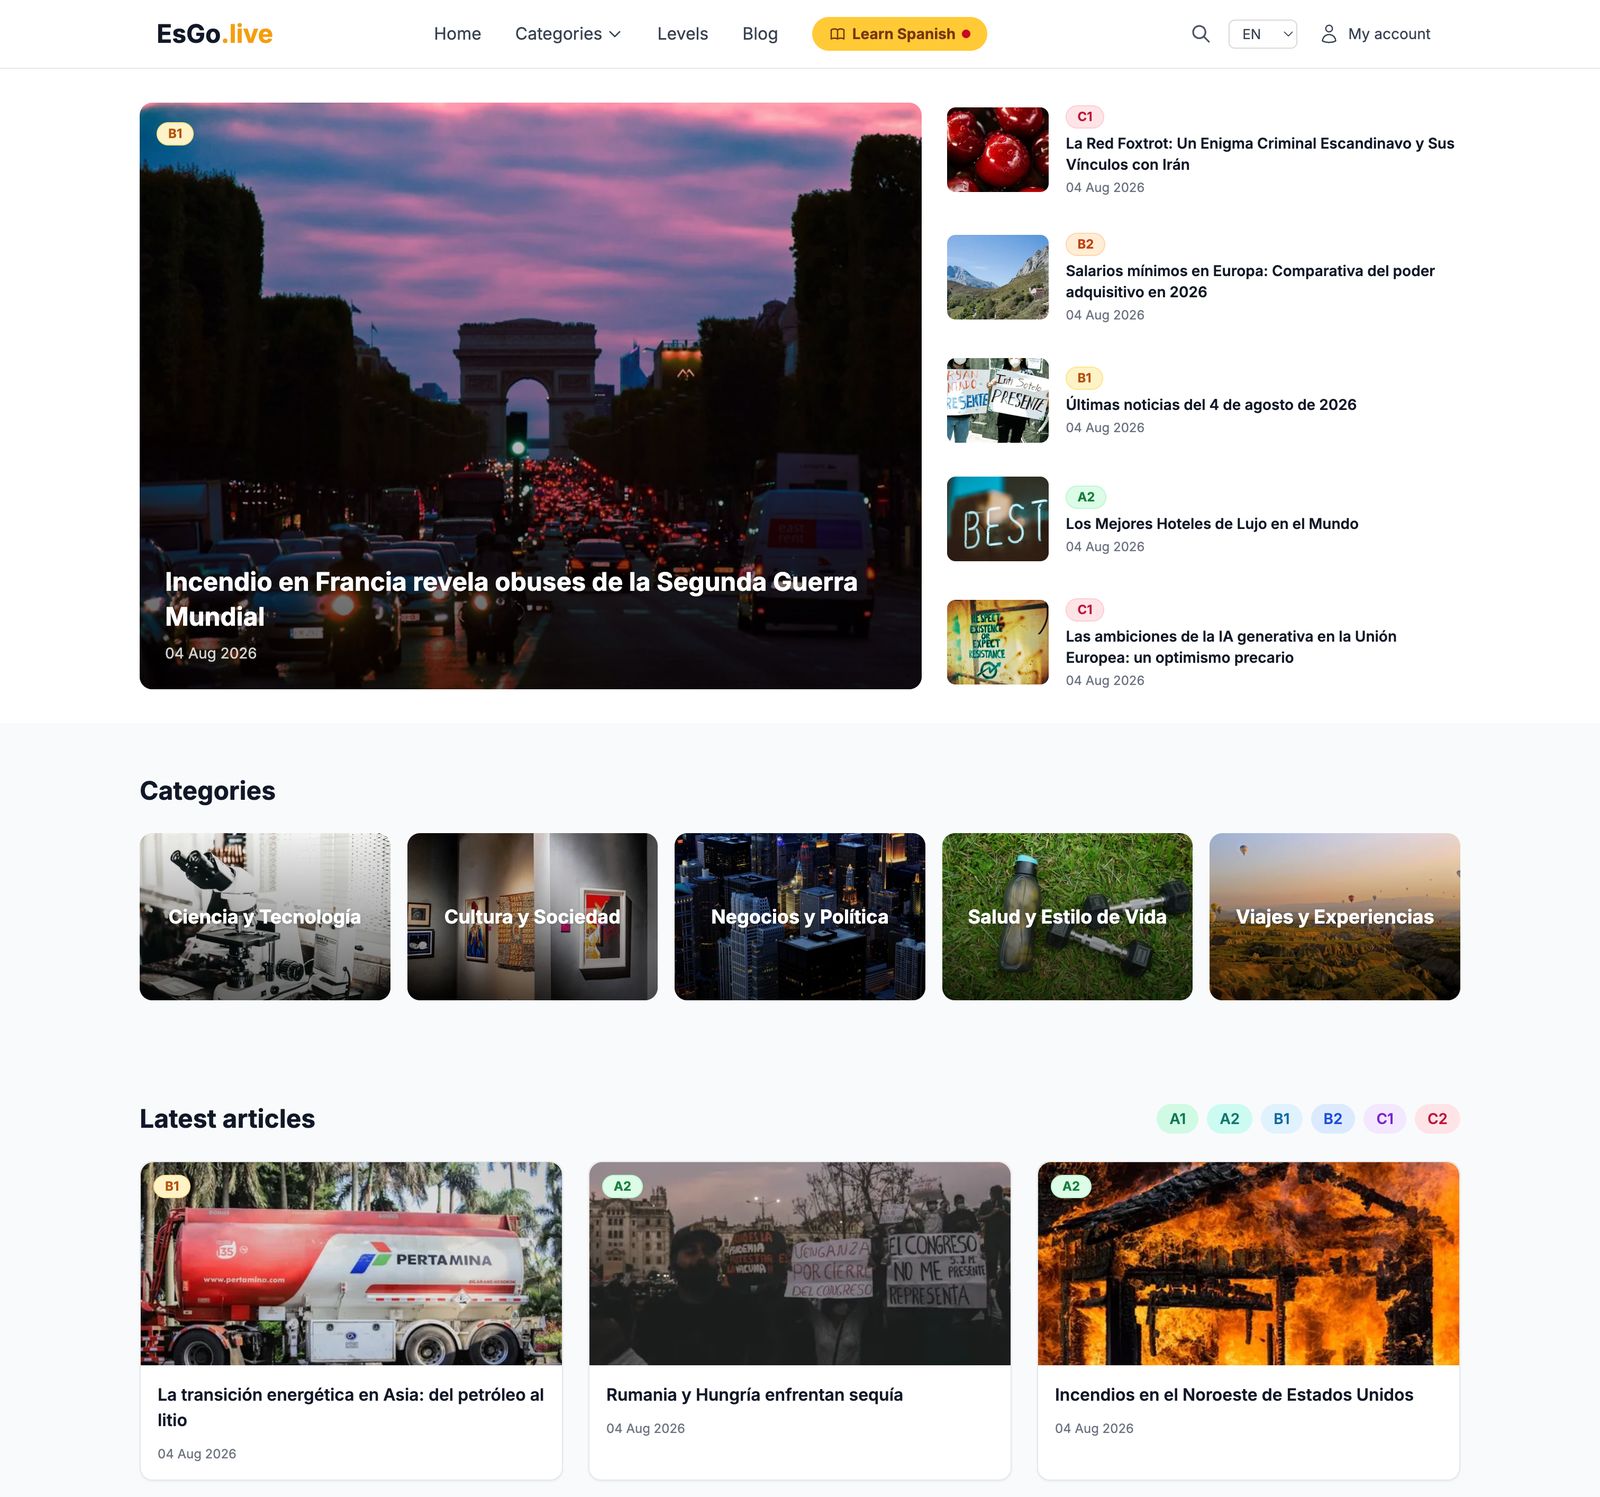The height and width of the screenshot is (1497, 1600).
Task: Open the graffiti thumbnail for IA generativa
Action: click(997, 642)
